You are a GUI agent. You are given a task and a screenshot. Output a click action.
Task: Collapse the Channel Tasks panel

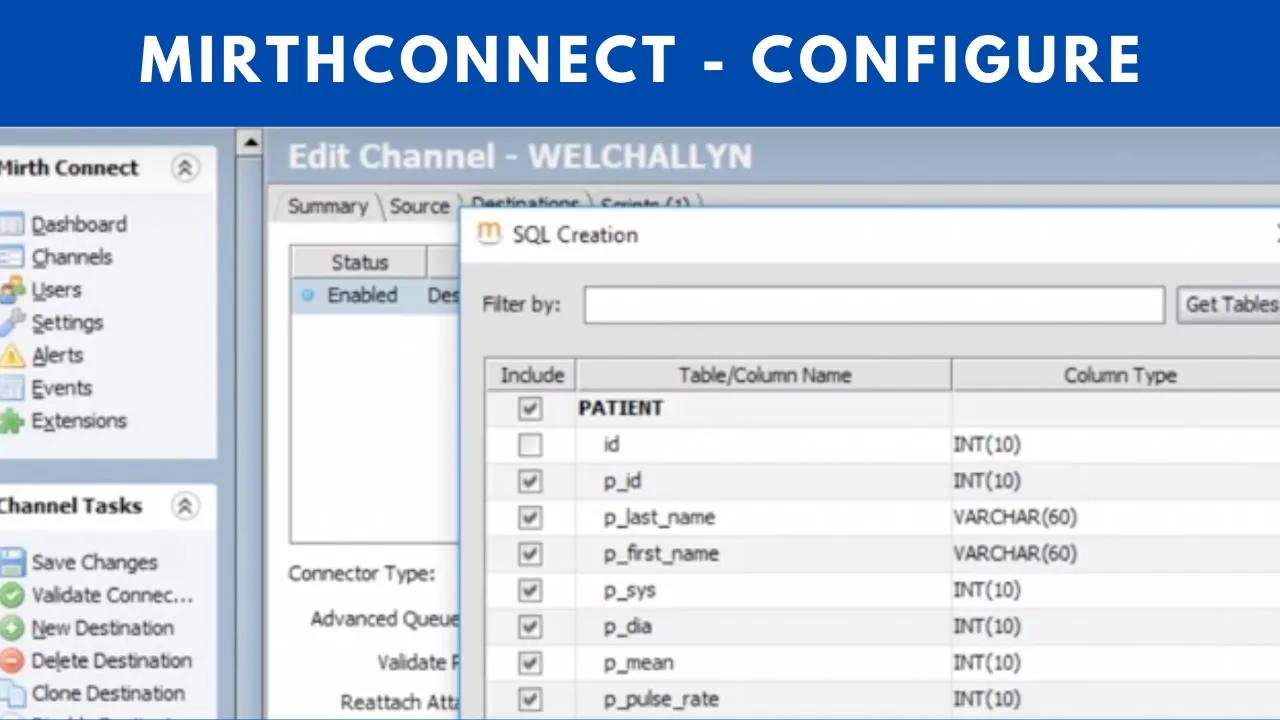click(185, 506)
